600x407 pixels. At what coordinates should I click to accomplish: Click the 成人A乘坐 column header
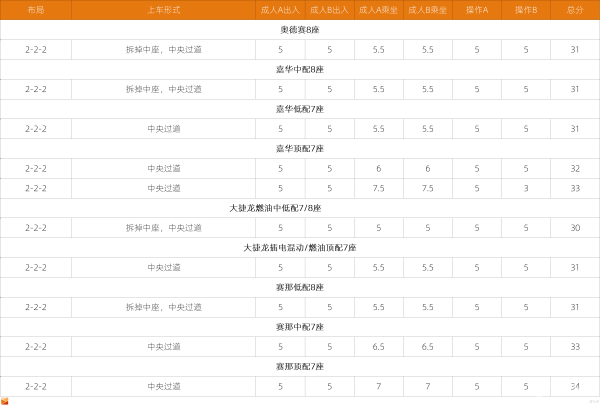click(x=378, y=10)
